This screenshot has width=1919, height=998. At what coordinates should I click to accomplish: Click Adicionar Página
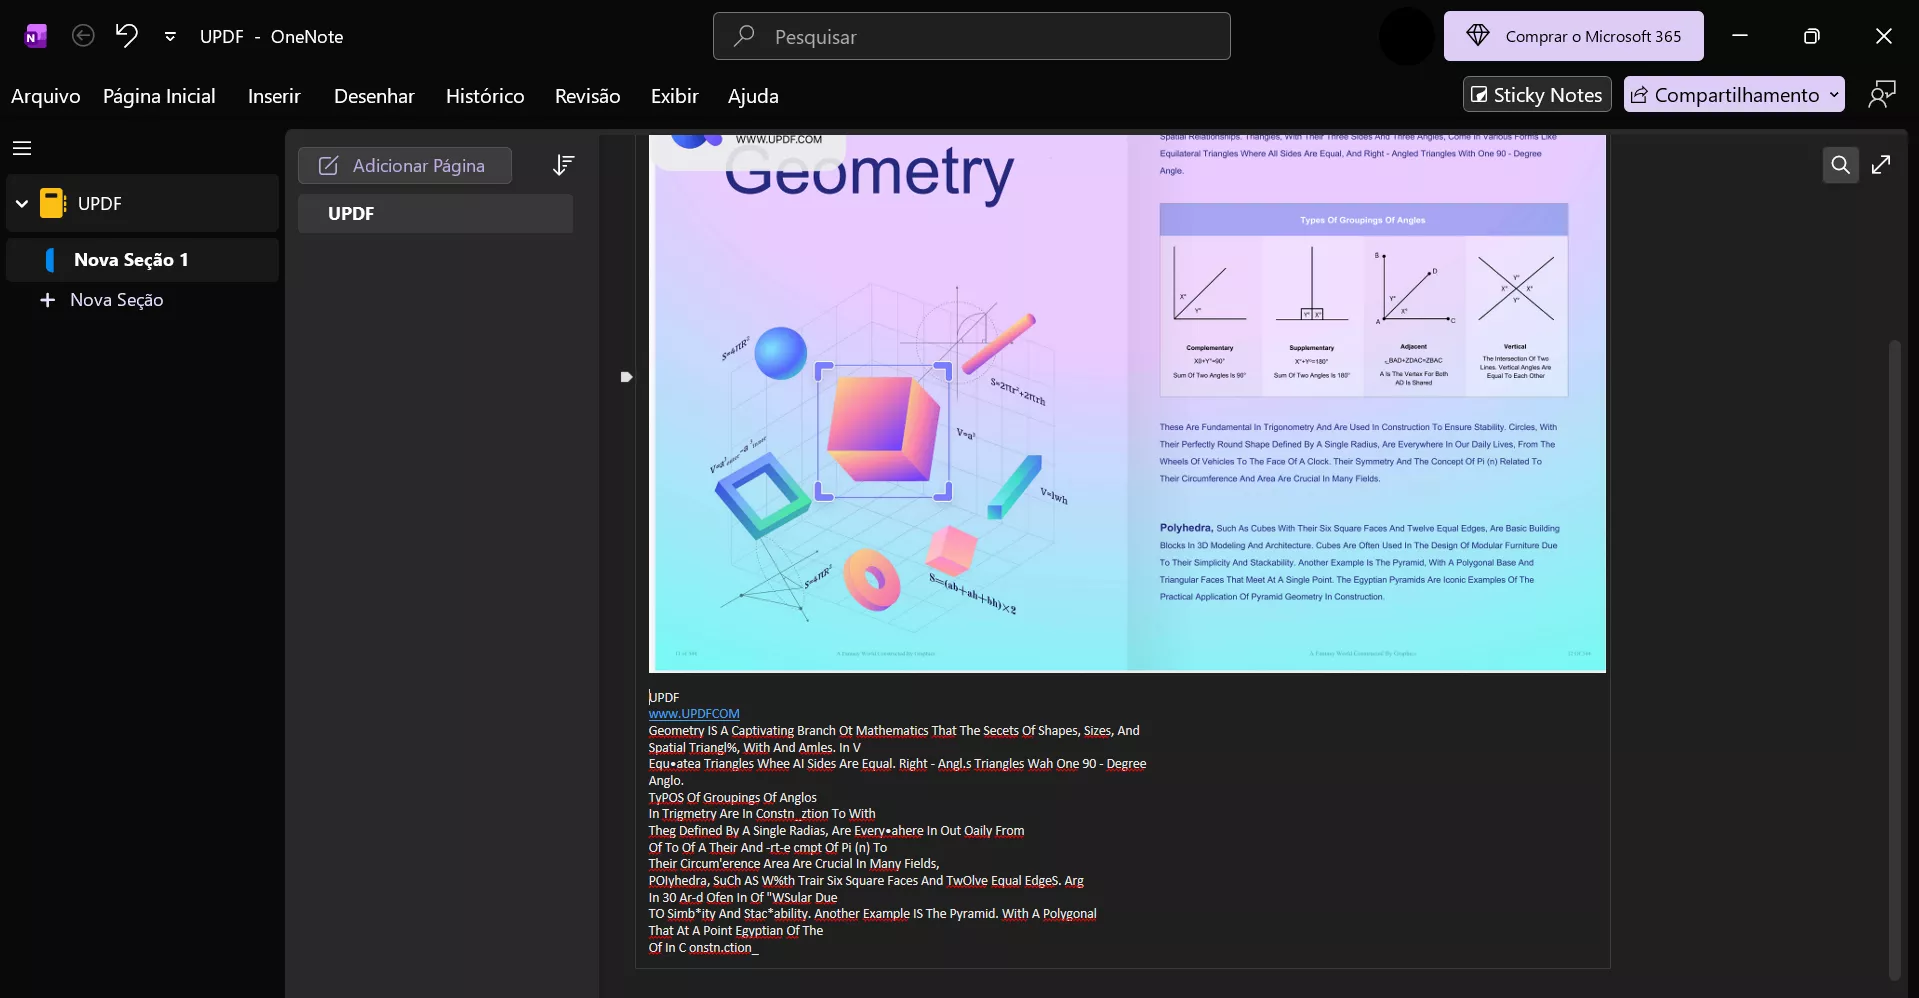(x=405, y=165)
